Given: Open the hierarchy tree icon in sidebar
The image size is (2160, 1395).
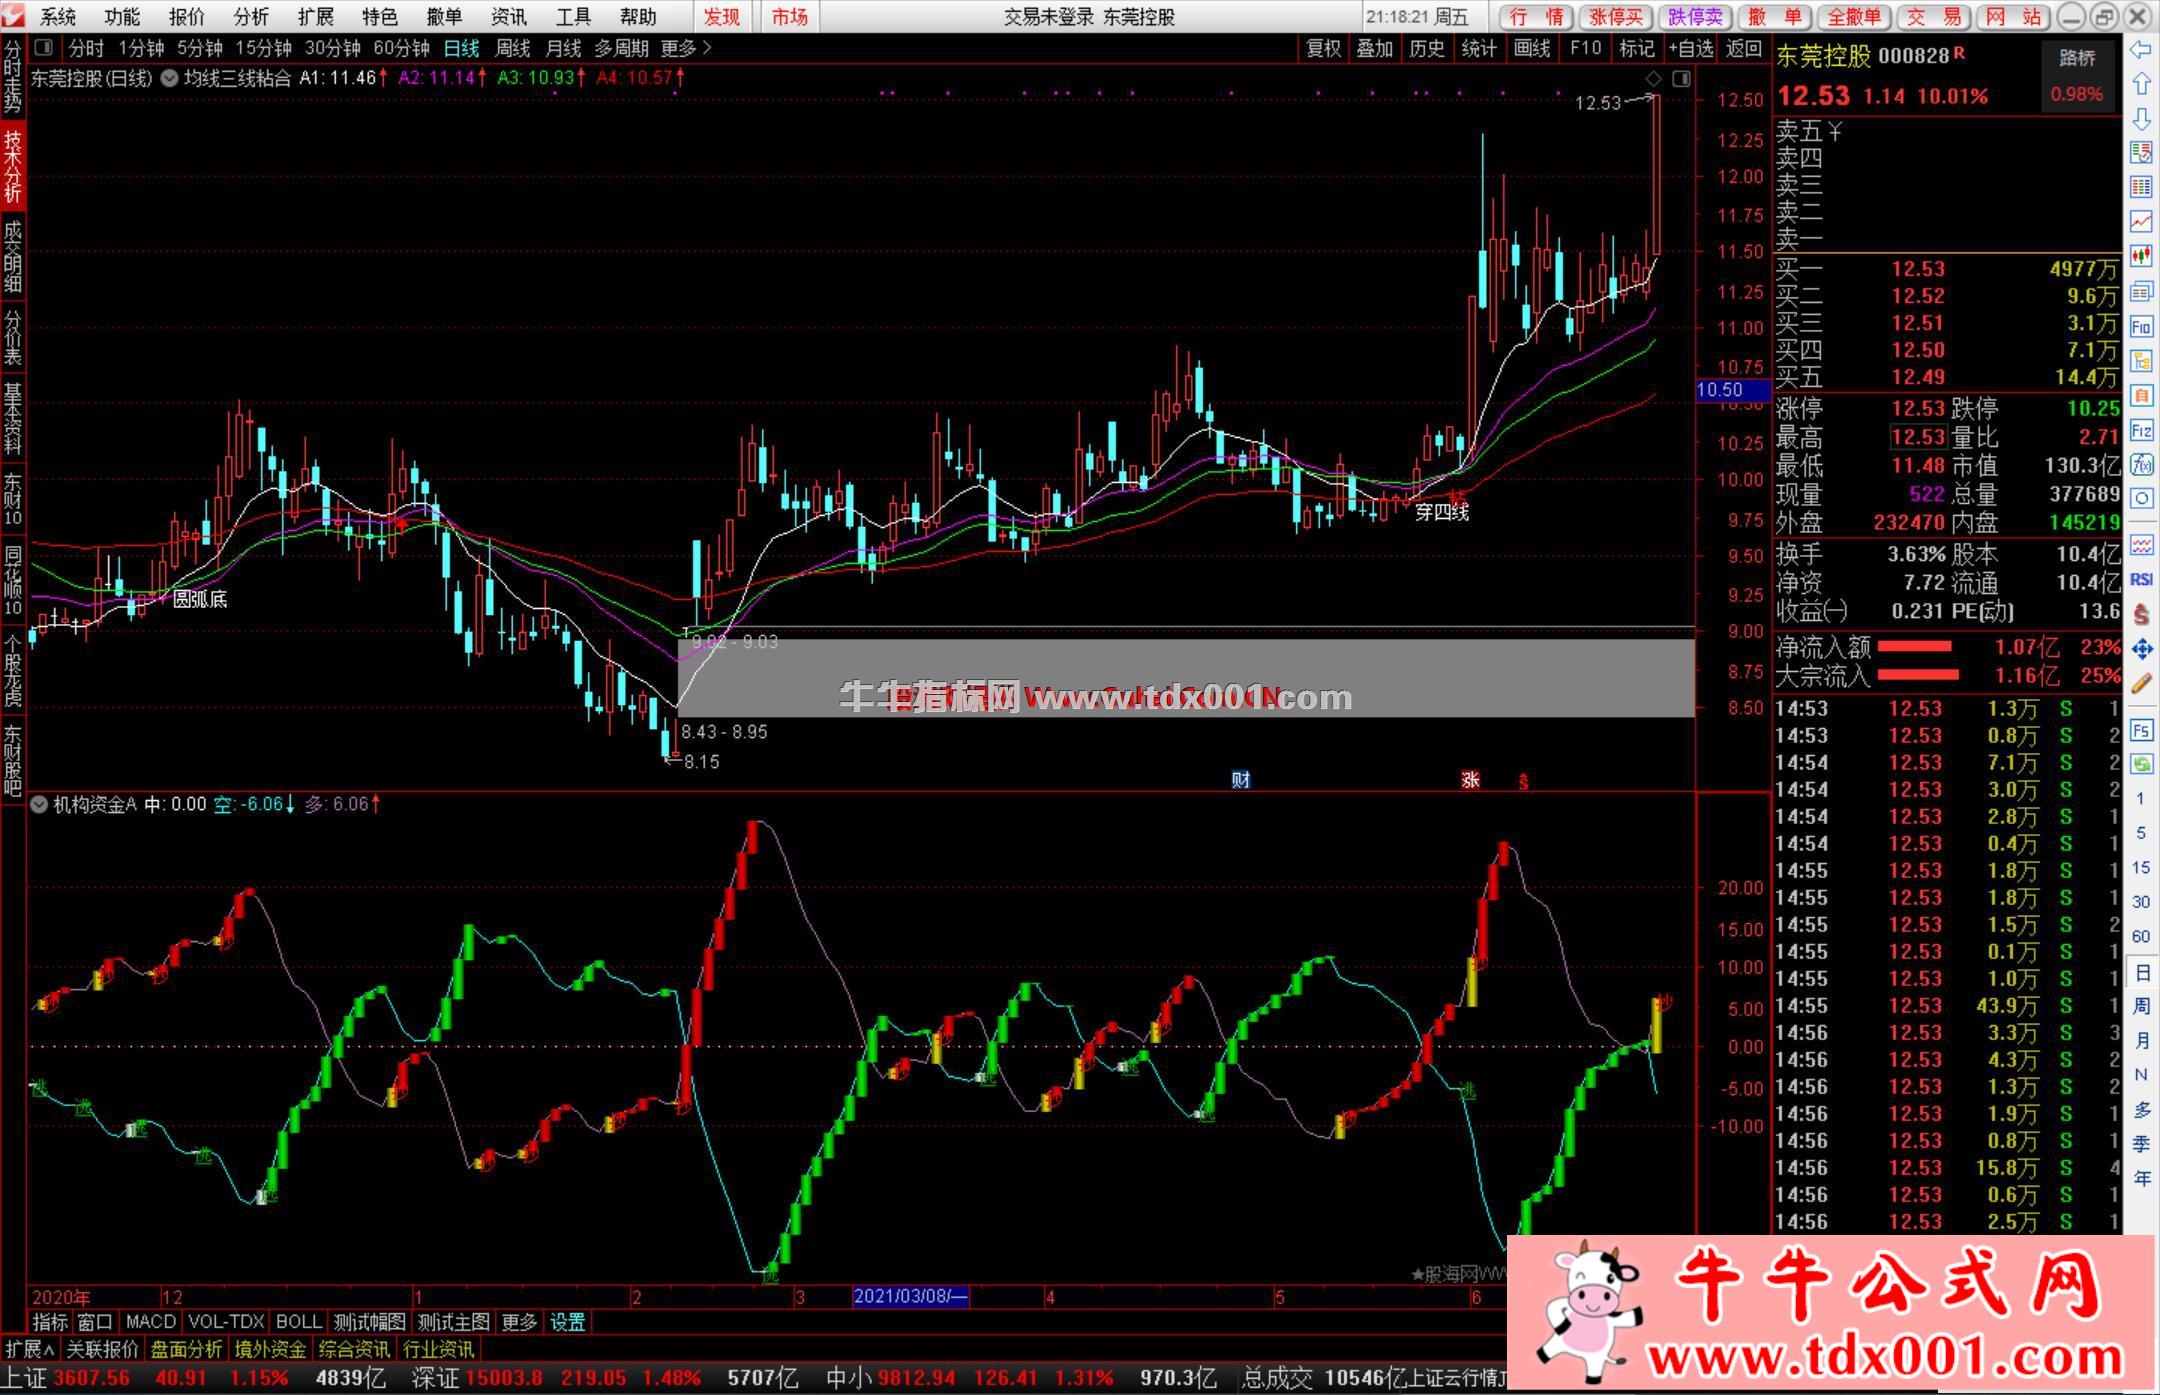Looking at the screenshot, I should click(2141, 361).
